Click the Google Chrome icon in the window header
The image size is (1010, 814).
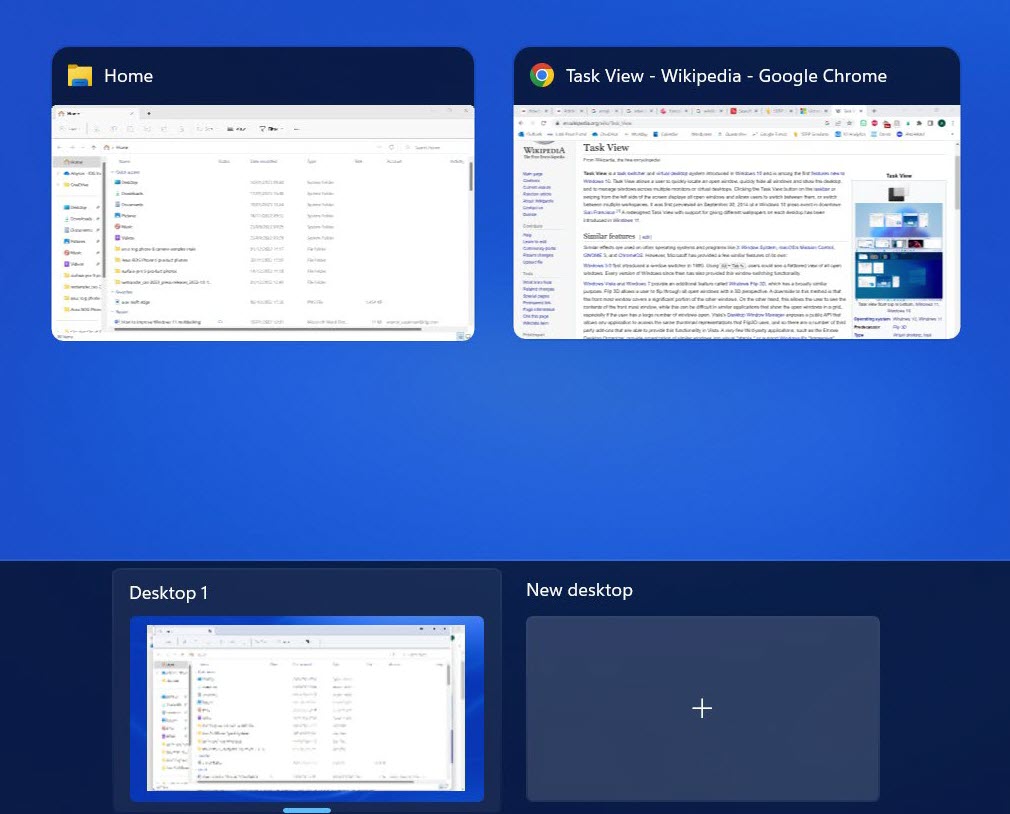[x=542, y=75]
